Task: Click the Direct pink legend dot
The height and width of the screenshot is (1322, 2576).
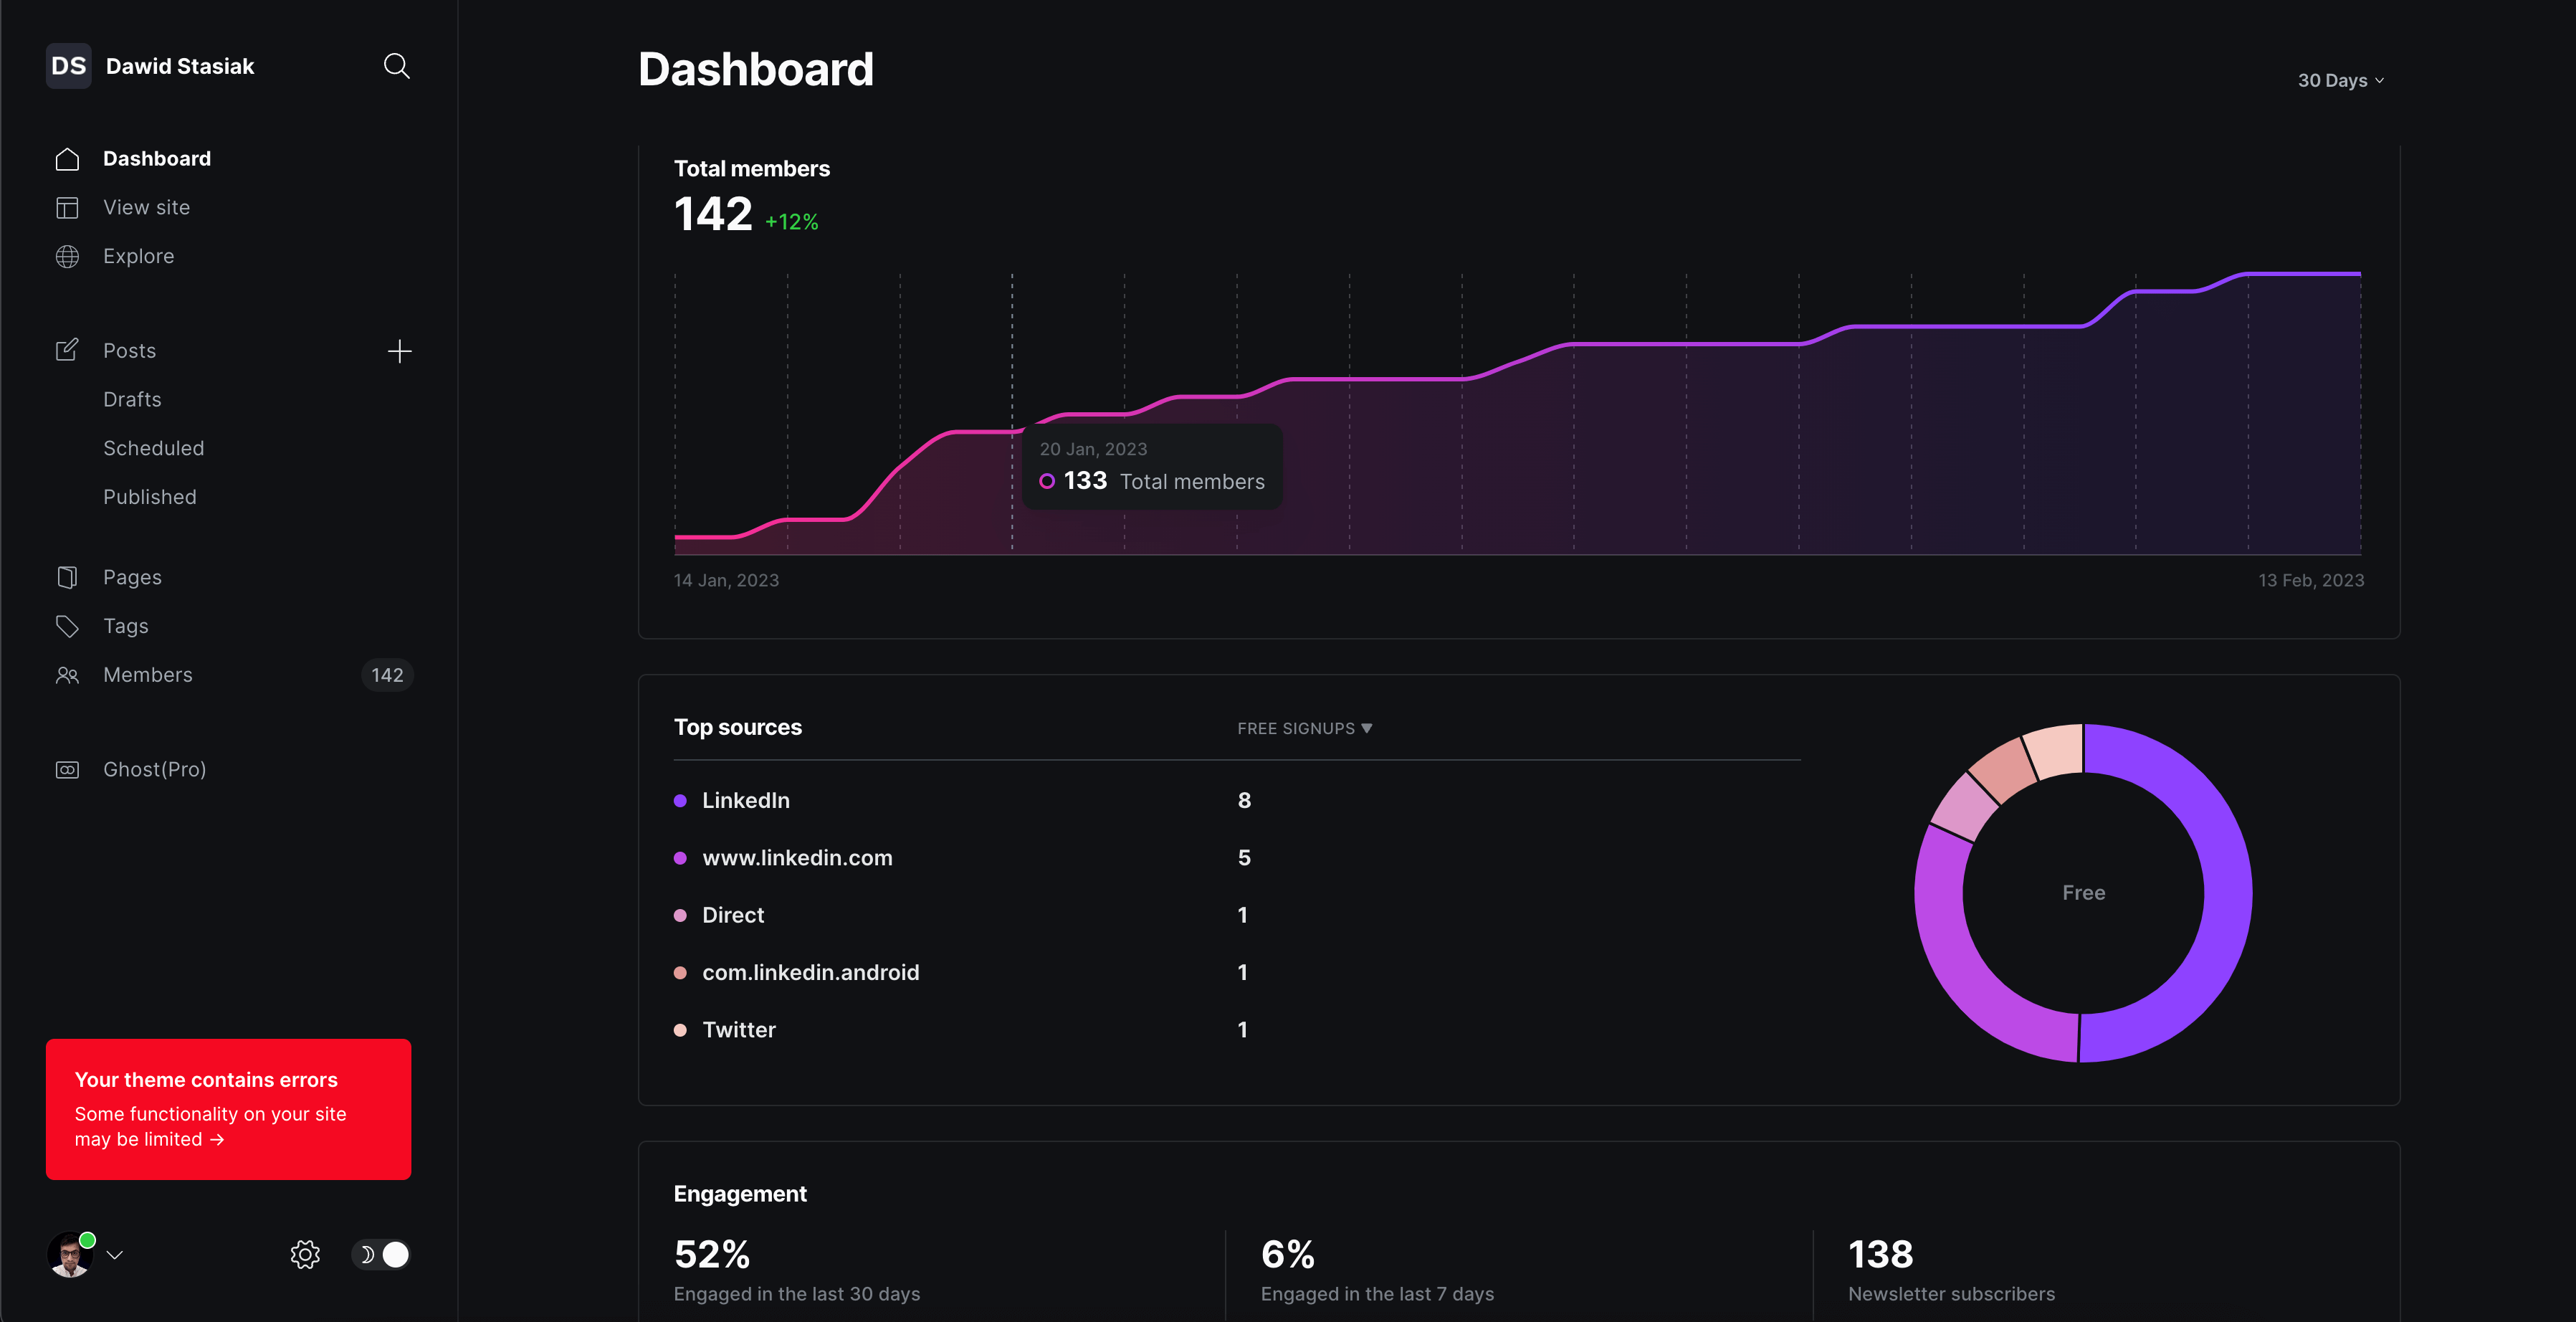Action: point(680,915)
